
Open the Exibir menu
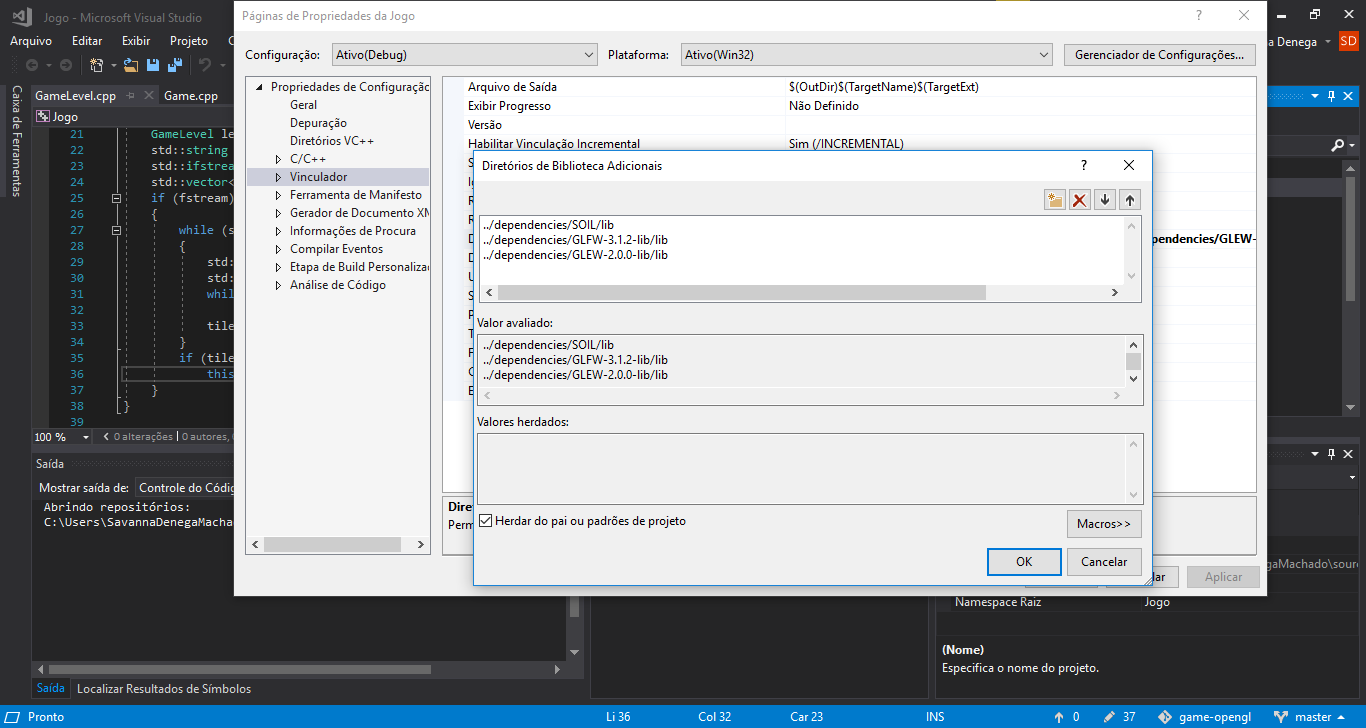tap(136, 41)
